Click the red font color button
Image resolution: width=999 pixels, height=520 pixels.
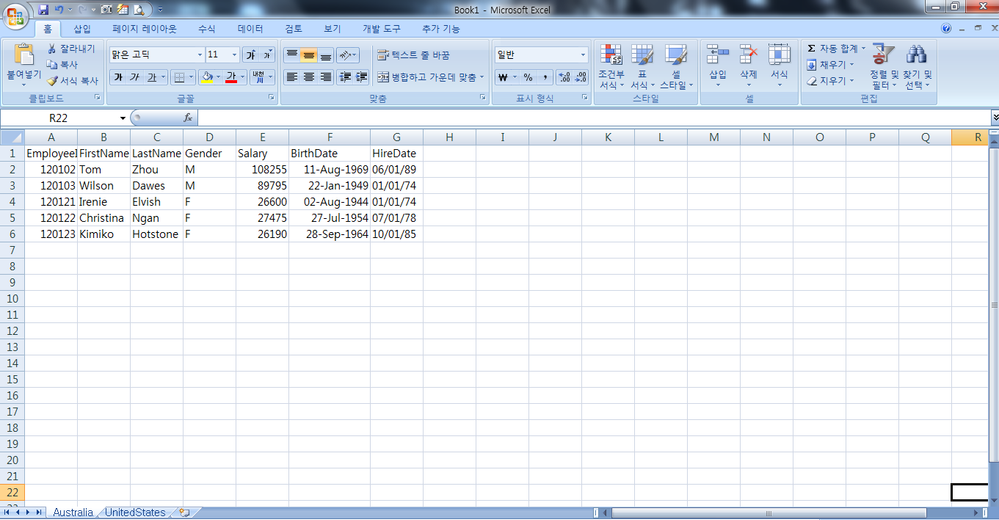coord(231,77)
